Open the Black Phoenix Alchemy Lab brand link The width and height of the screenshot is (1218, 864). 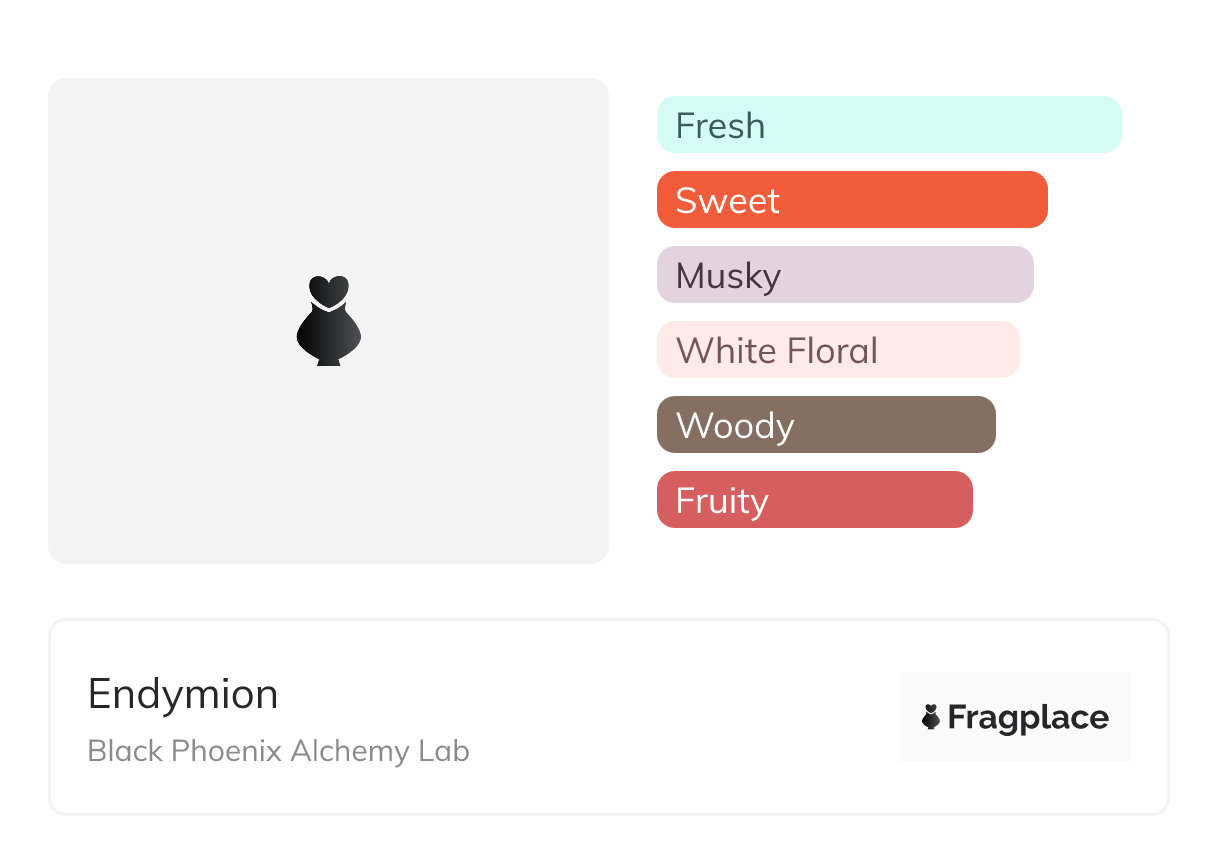(278, 751)
